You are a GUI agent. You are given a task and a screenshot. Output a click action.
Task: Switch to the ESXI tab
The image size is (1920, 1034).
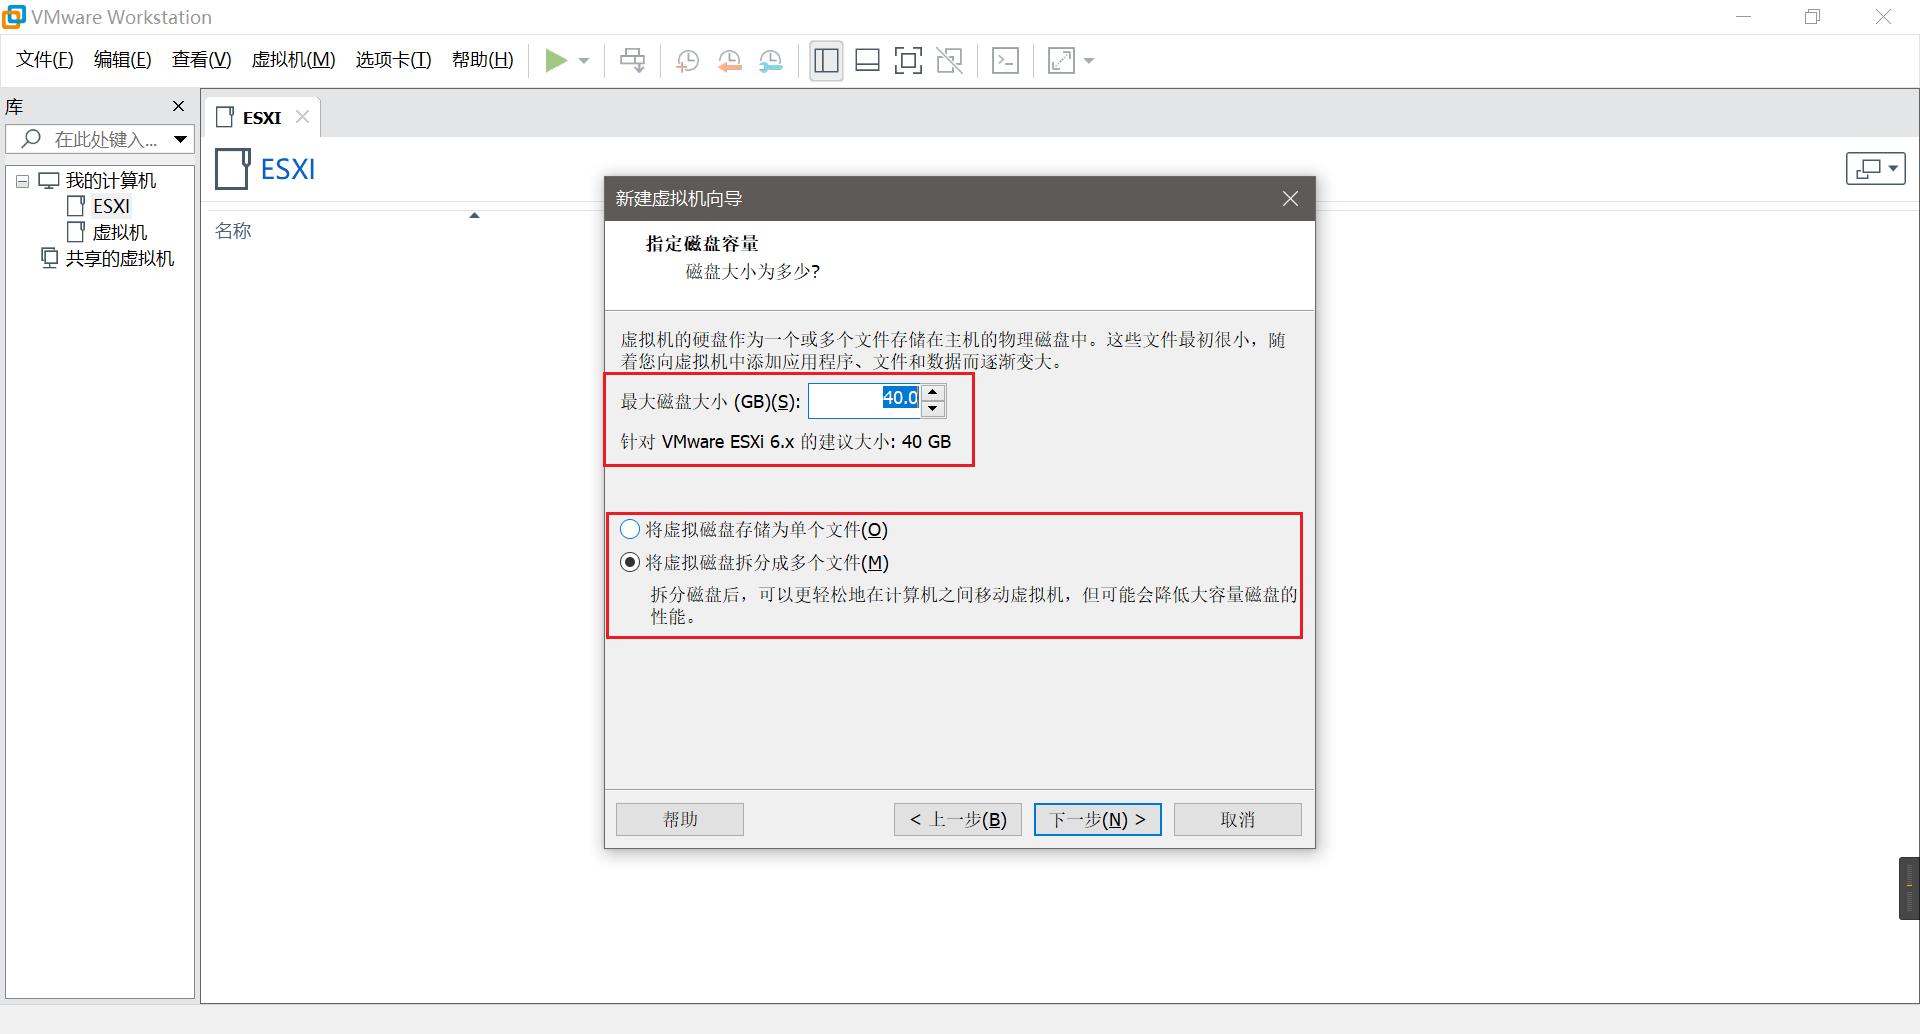tap(262, 118)
